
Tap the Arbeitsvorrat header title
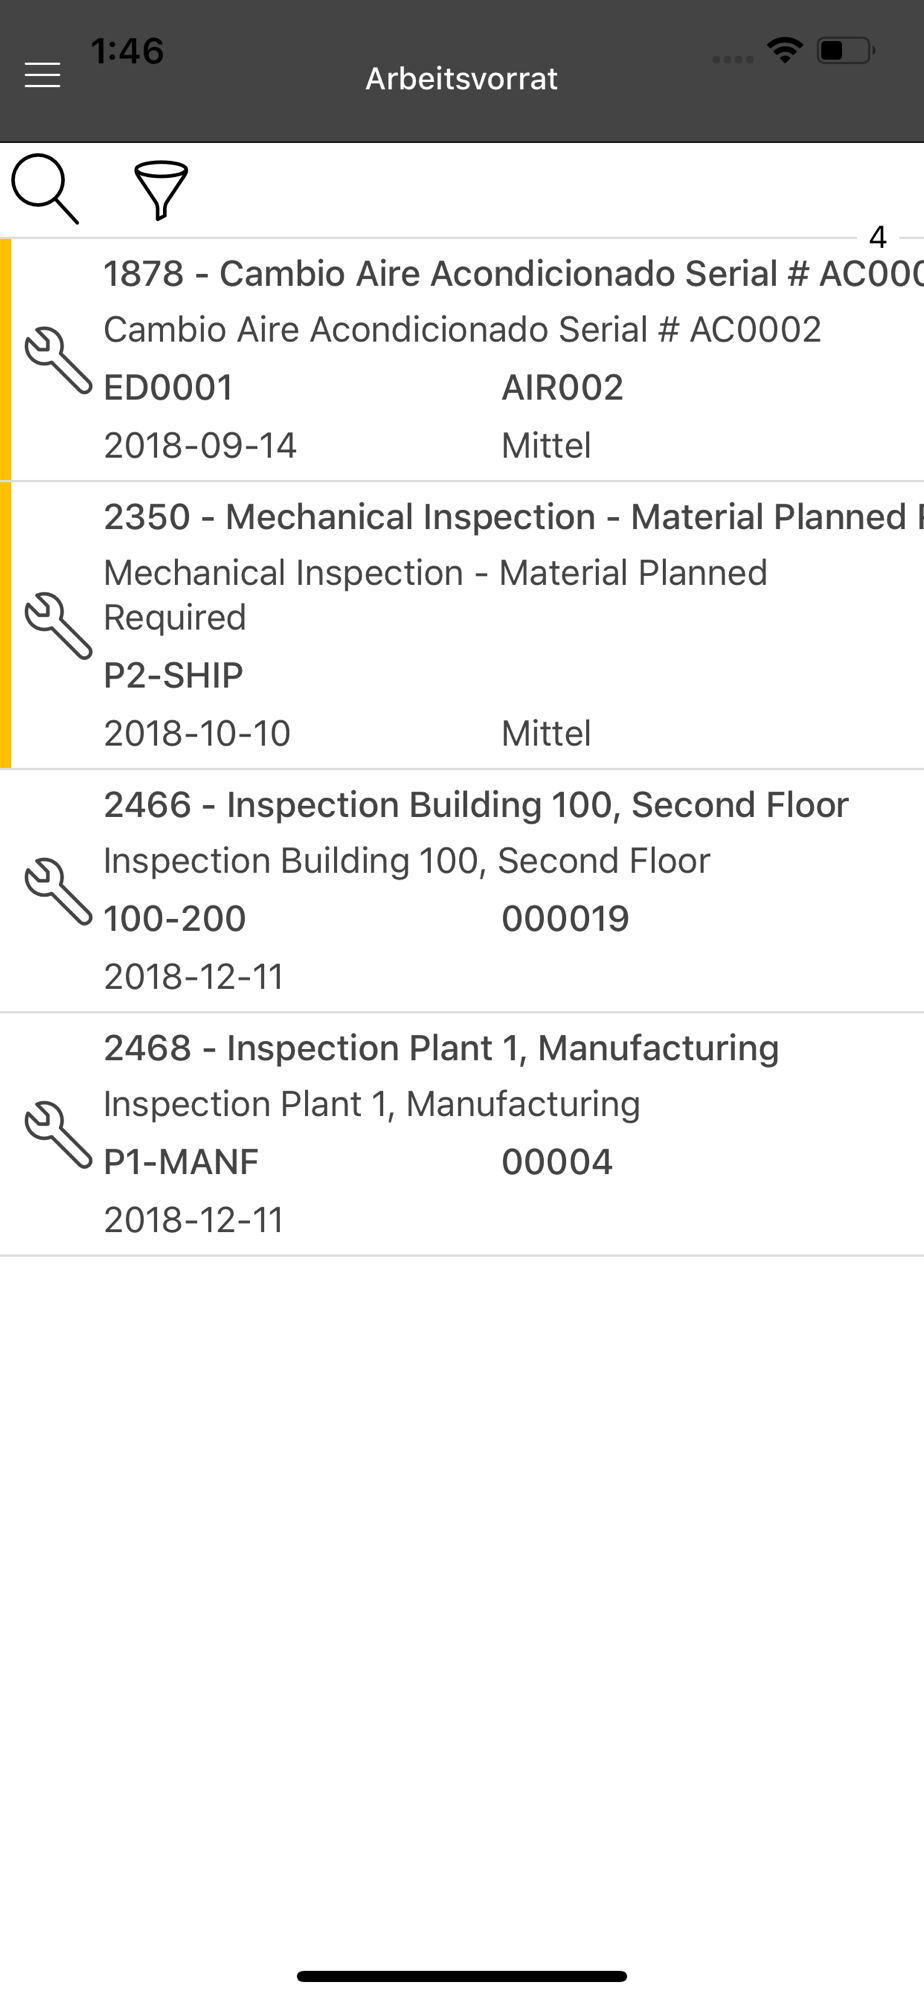(461, 78)
